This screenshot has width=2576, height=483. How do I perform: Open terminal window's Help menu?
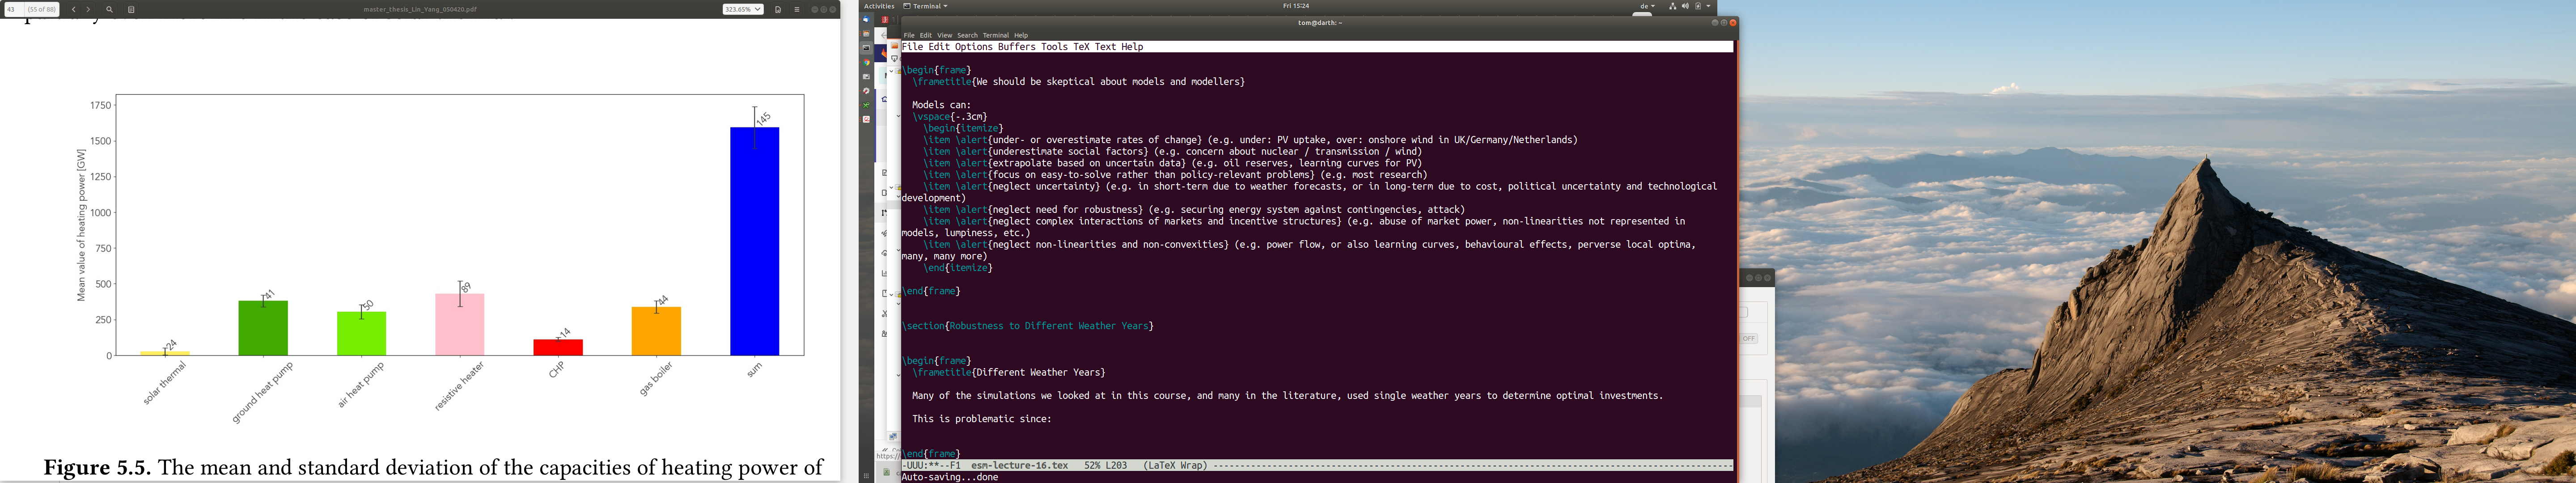click(x=1021, y=35)
